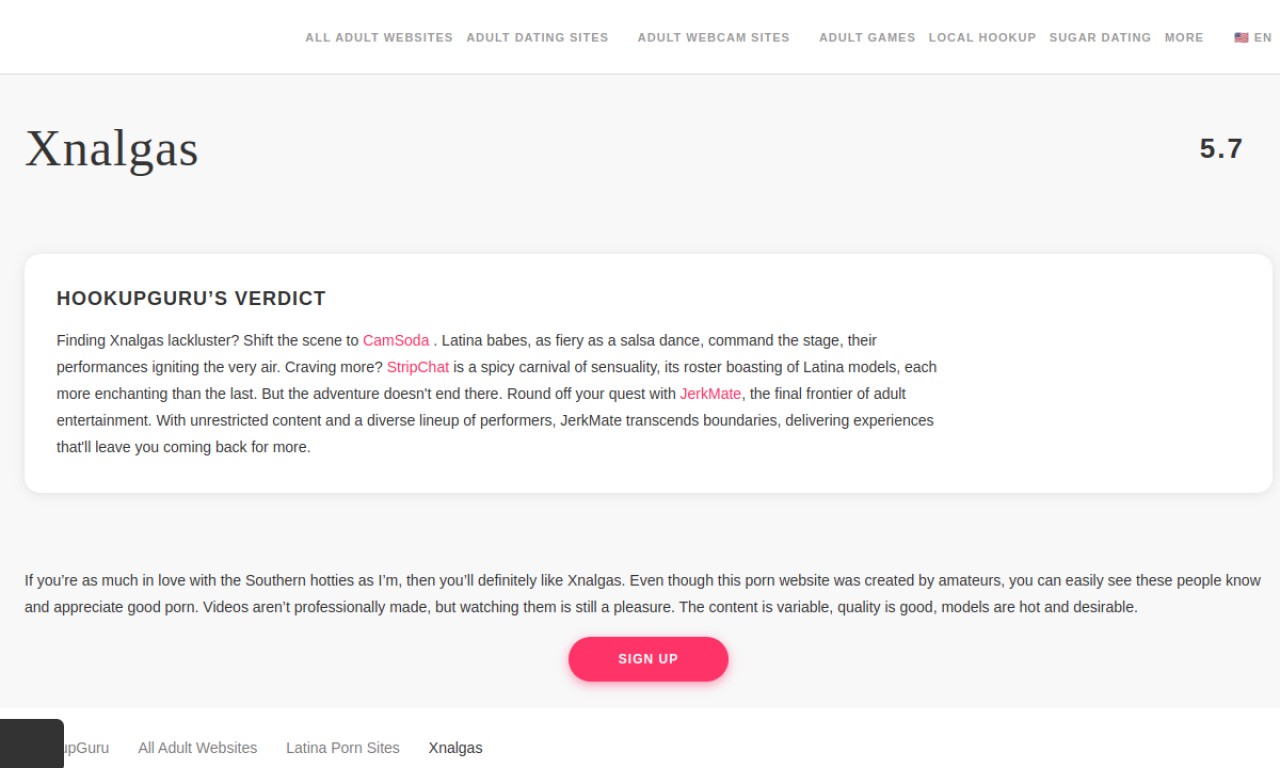The image size is (1280, 768).
Task: Click the Latina Porn Sites breadcrumb
Action: [343, 748]
